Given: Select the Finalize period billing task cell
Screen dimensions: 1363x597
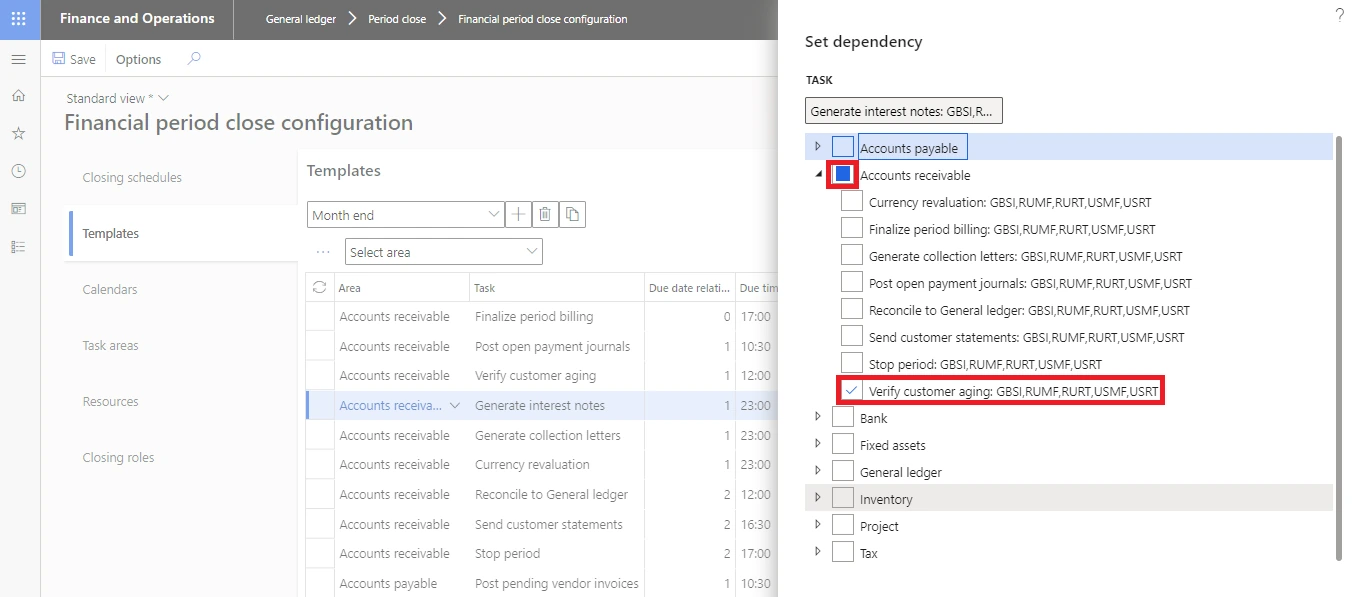Looking at the screenshot, I should click(x=556, y=316).
